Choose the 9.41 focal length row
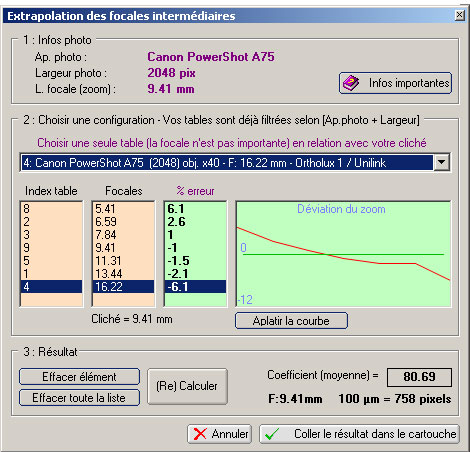This screenshot has width=470, height=452. pyautogui.click(x=123, y=248)
